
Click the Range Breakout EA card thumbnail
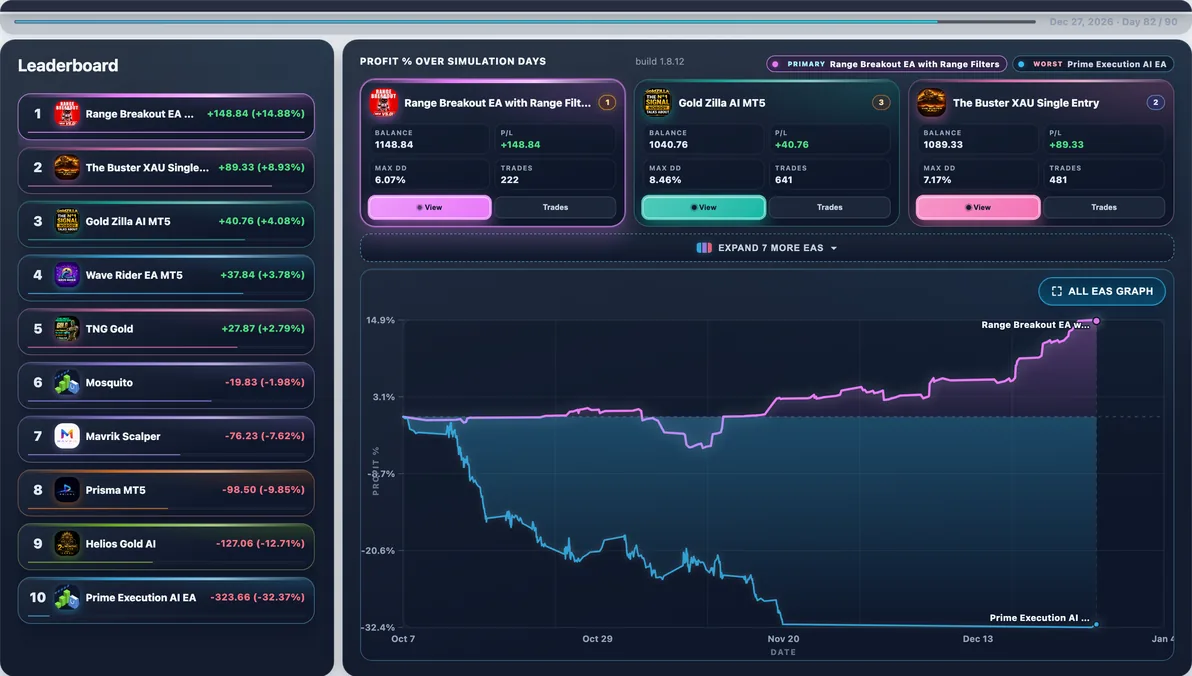[383, 103]
